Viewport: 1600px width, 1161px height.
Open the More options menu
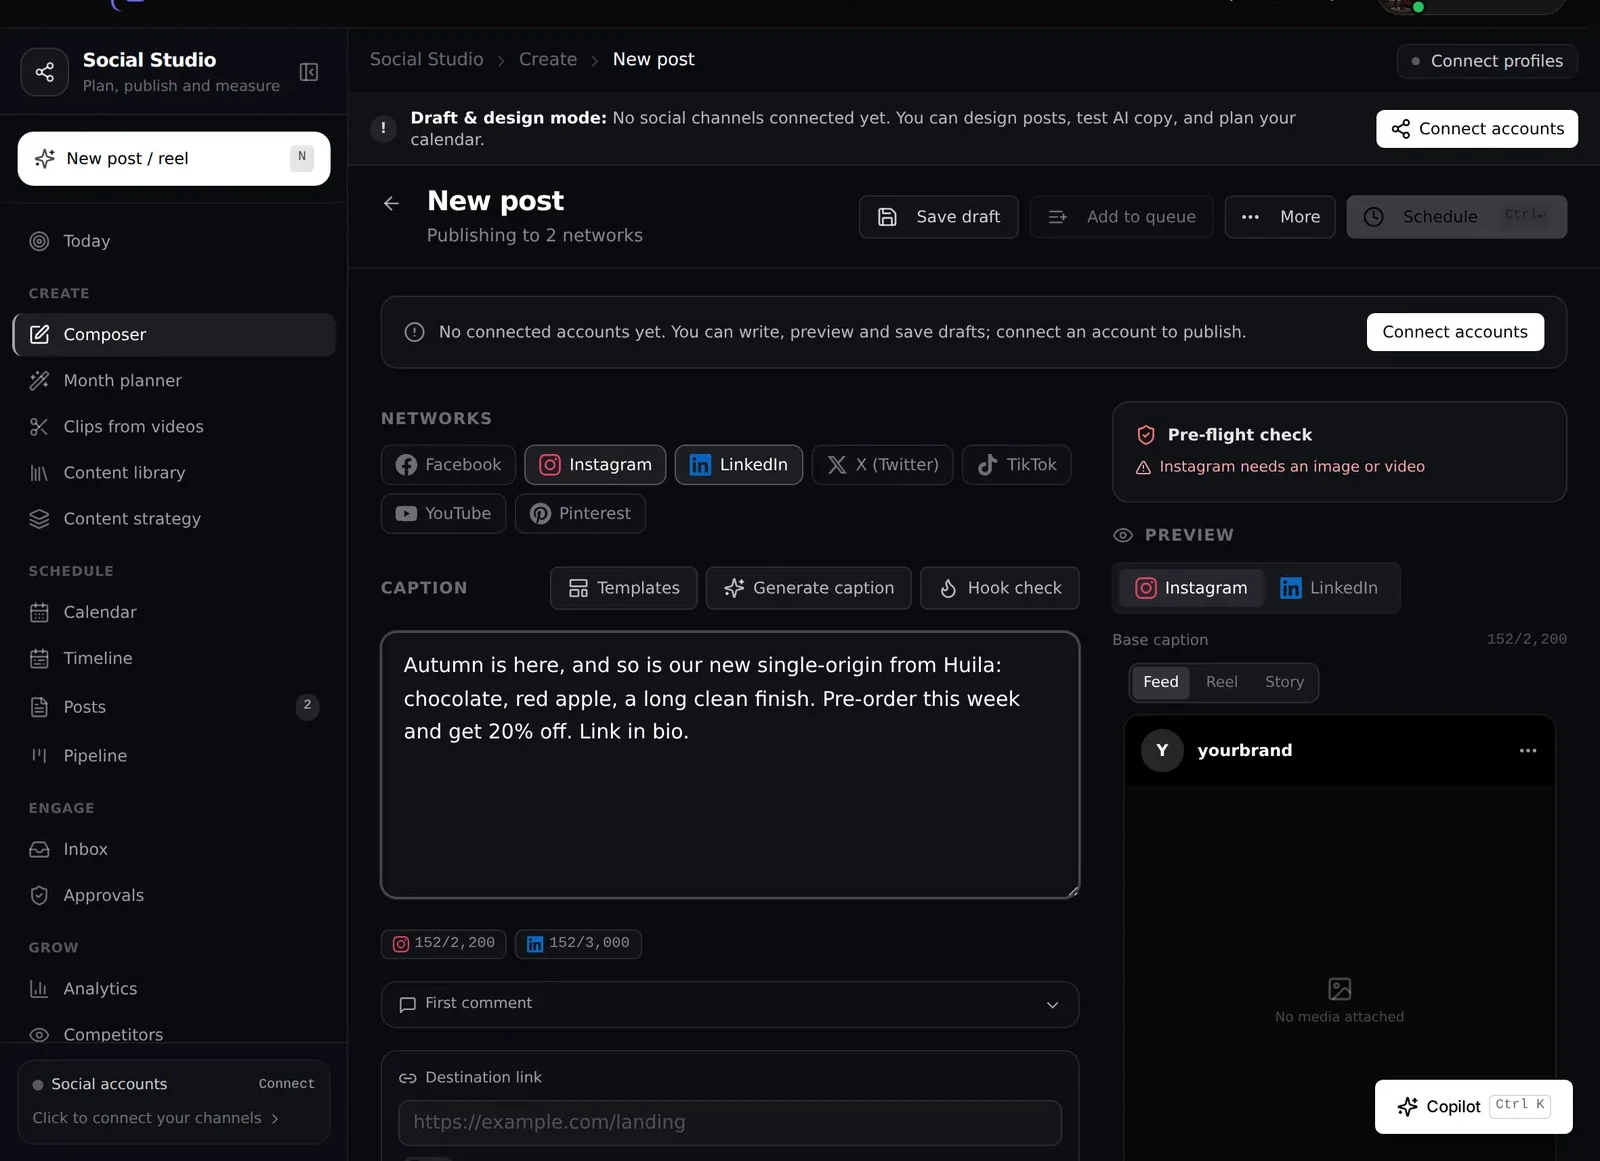(x=1280, y=217)
